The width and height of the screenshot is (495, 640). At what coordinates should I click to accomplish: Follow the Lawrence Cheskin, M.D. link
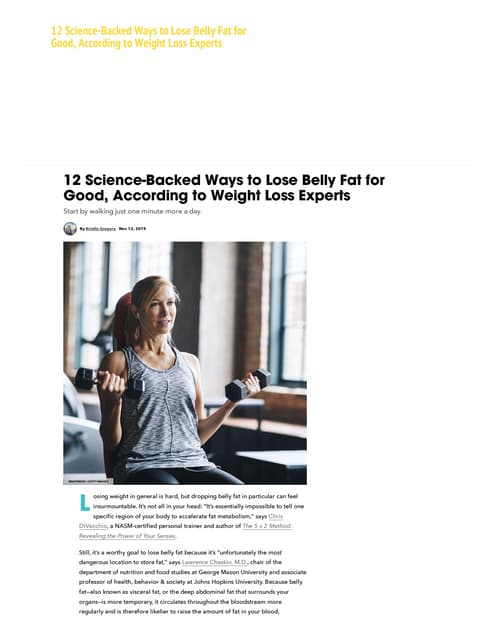tap(215, 562)
